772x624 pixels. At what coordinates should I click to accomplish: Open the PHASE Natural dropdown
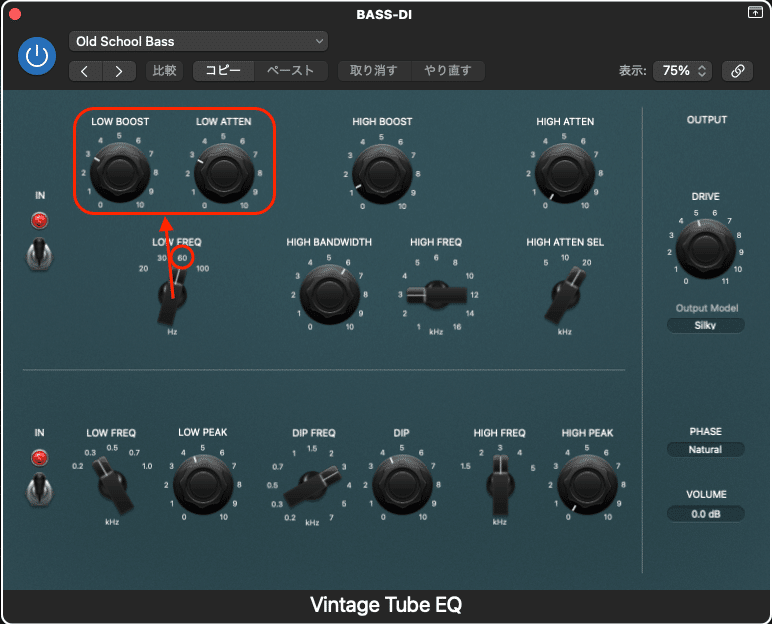click(x=706, y=449)
